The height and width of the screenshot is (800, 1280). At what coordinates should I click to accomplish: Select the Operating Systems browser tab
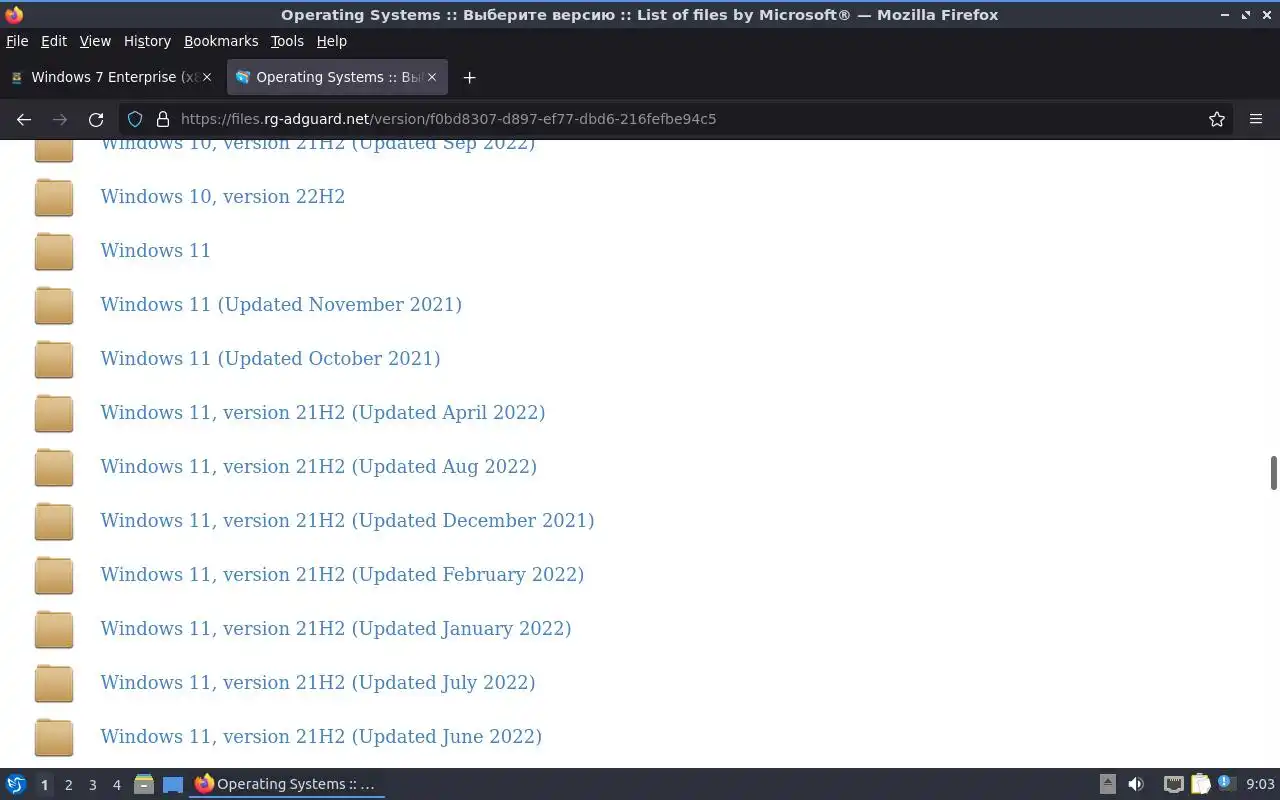click(337, 77)
